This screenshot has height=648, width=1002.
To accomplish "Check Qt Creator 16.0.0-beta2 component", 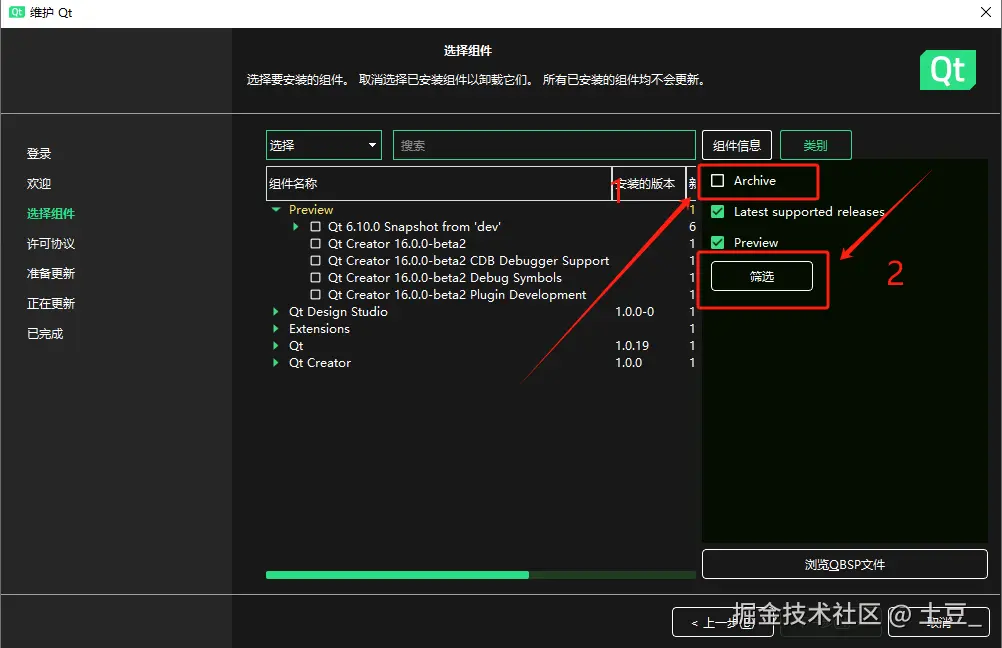I will [315, 243].
